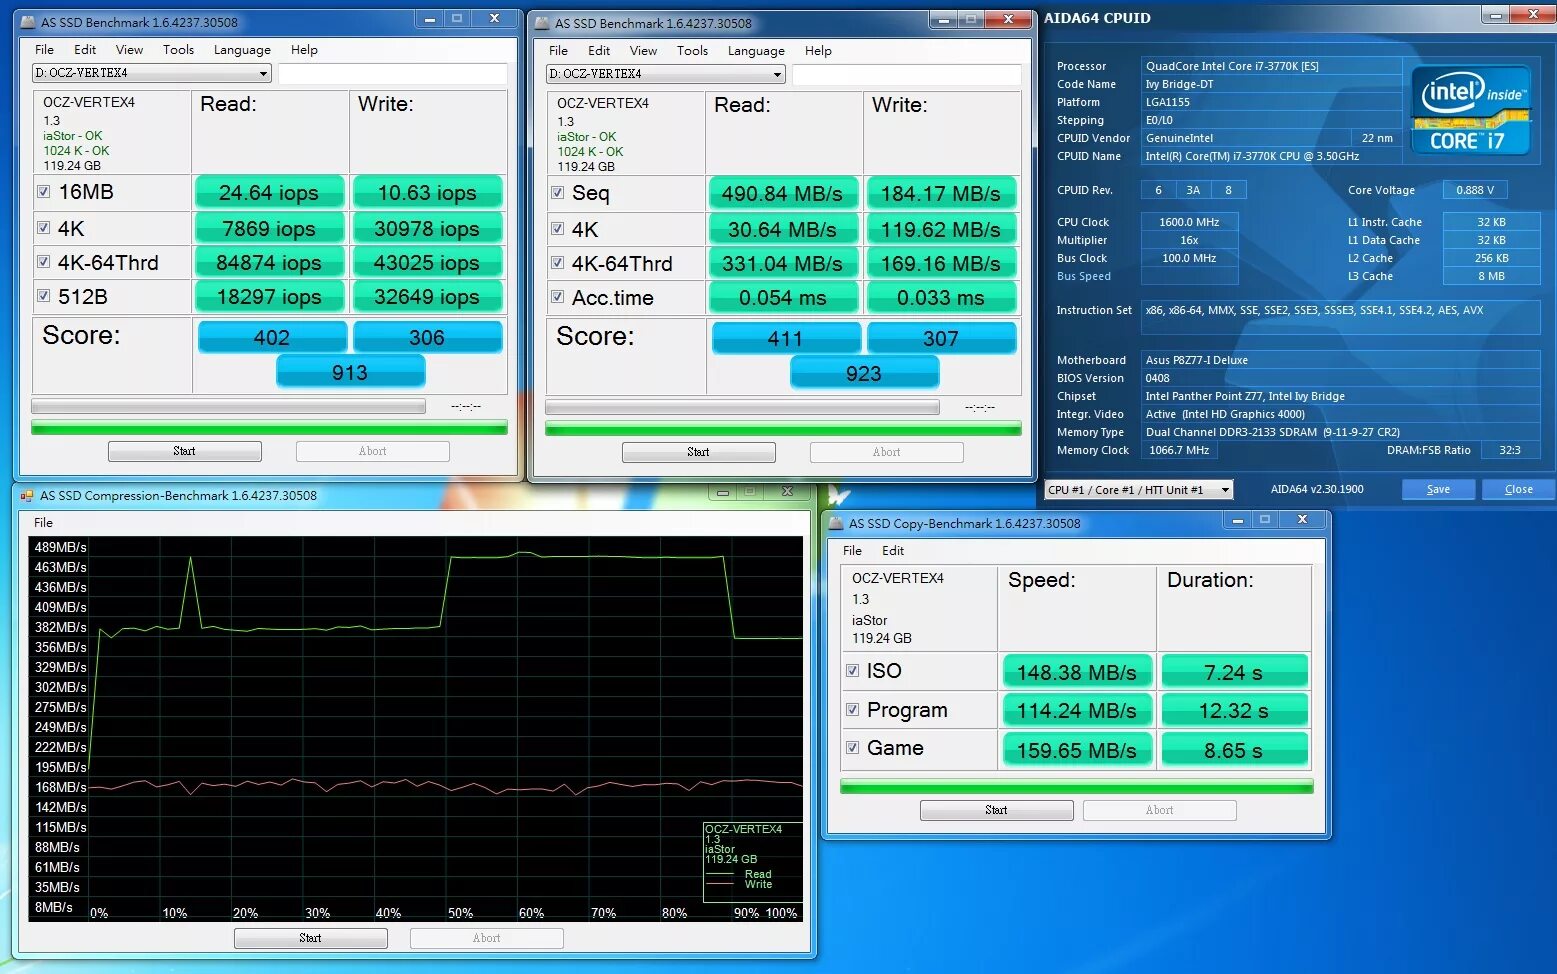Click the Intel Core i7 logo in AIDA64
The image size is (1557, 974).
coord(1469,112)
